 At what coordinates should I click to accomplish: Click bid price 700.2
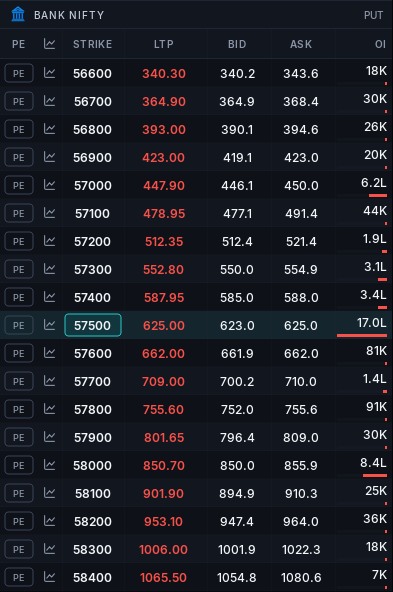[237, 381]
